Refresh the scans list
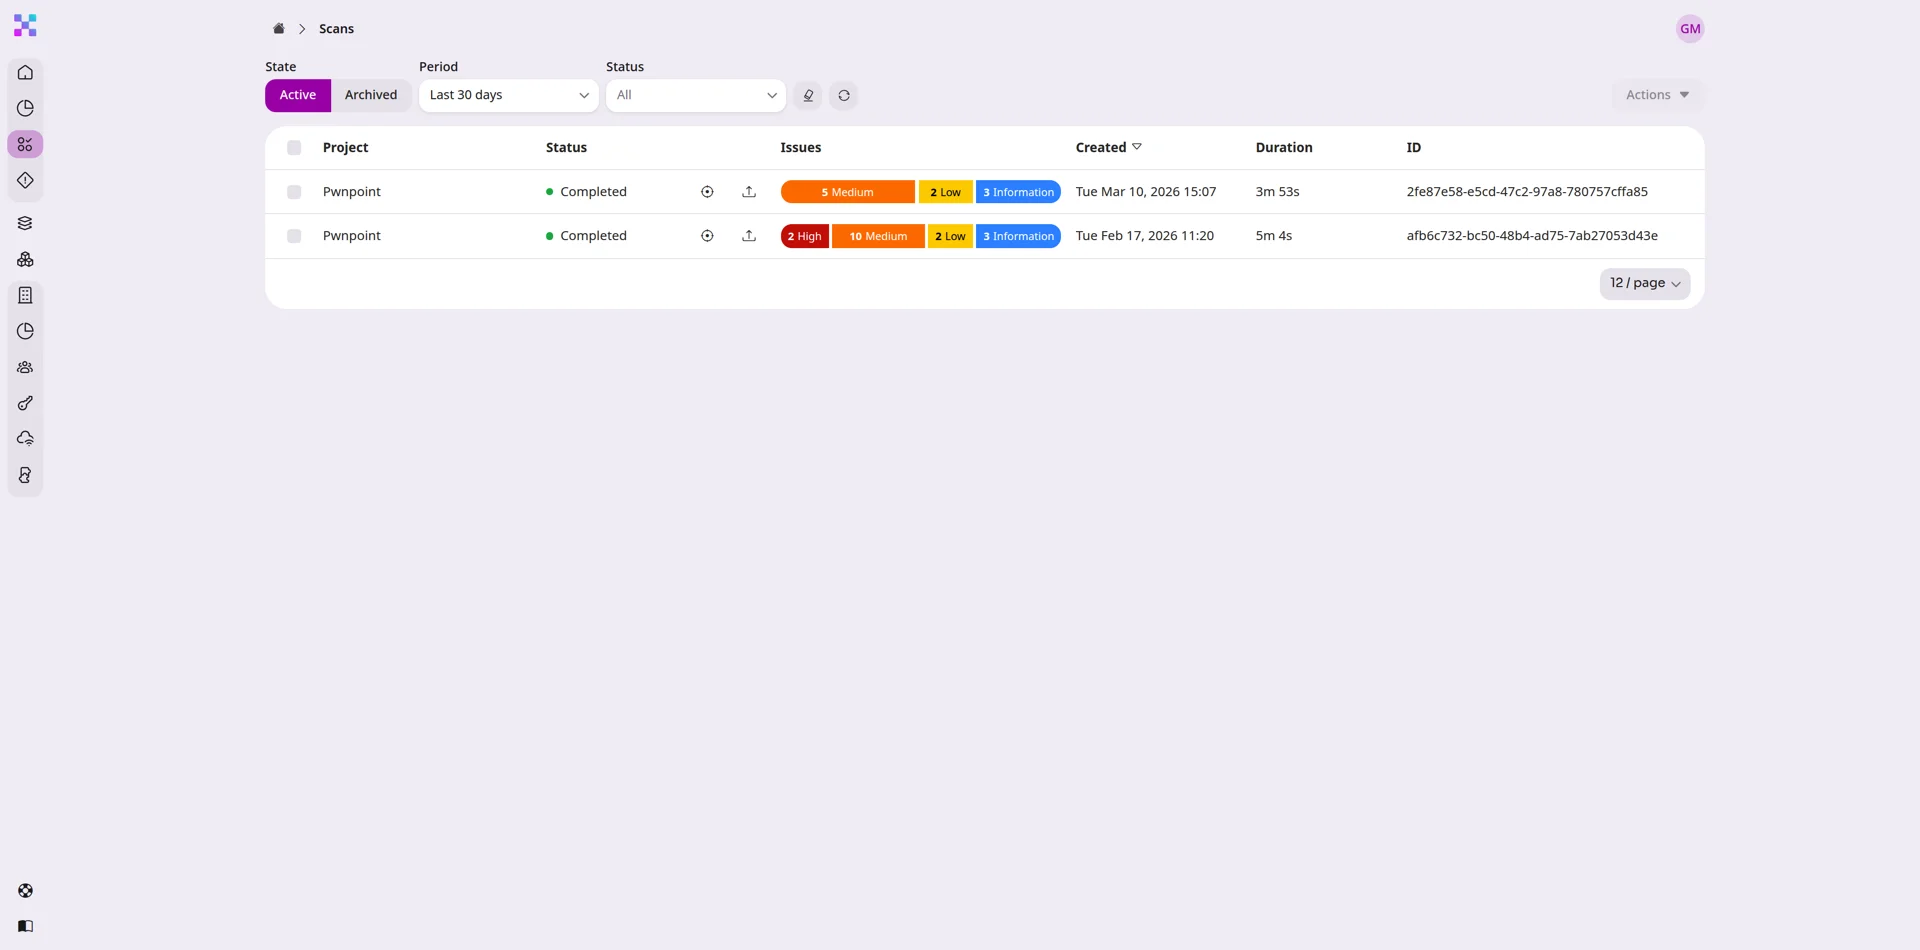 [x=844, y=96]
